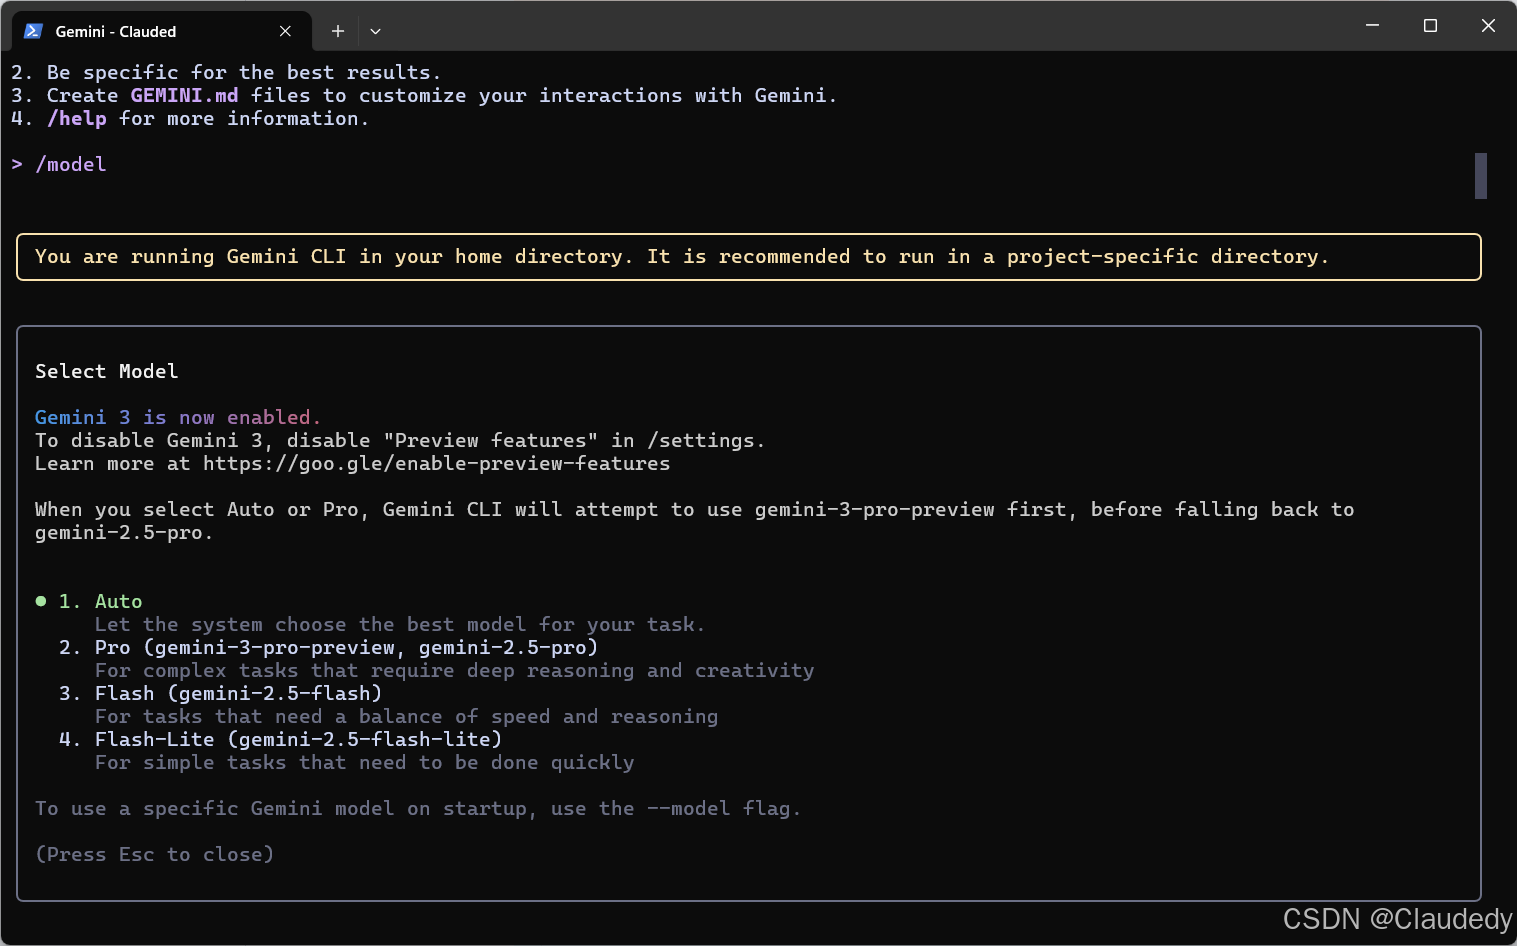This screenshot has height=946, width=1517.
Task: Click 'For tasks that need a balance' description
Action: coord(406,716)
